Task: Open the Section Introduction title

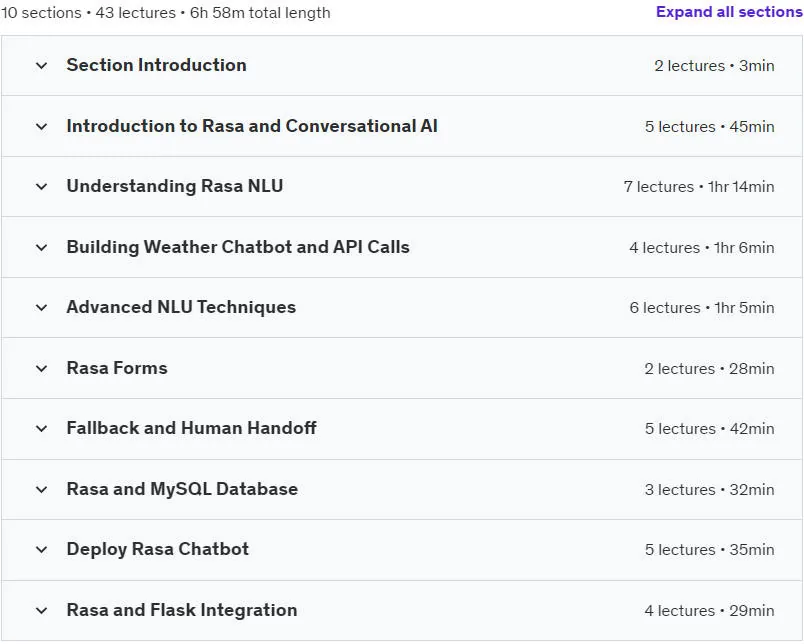Action: click(156, 65)
